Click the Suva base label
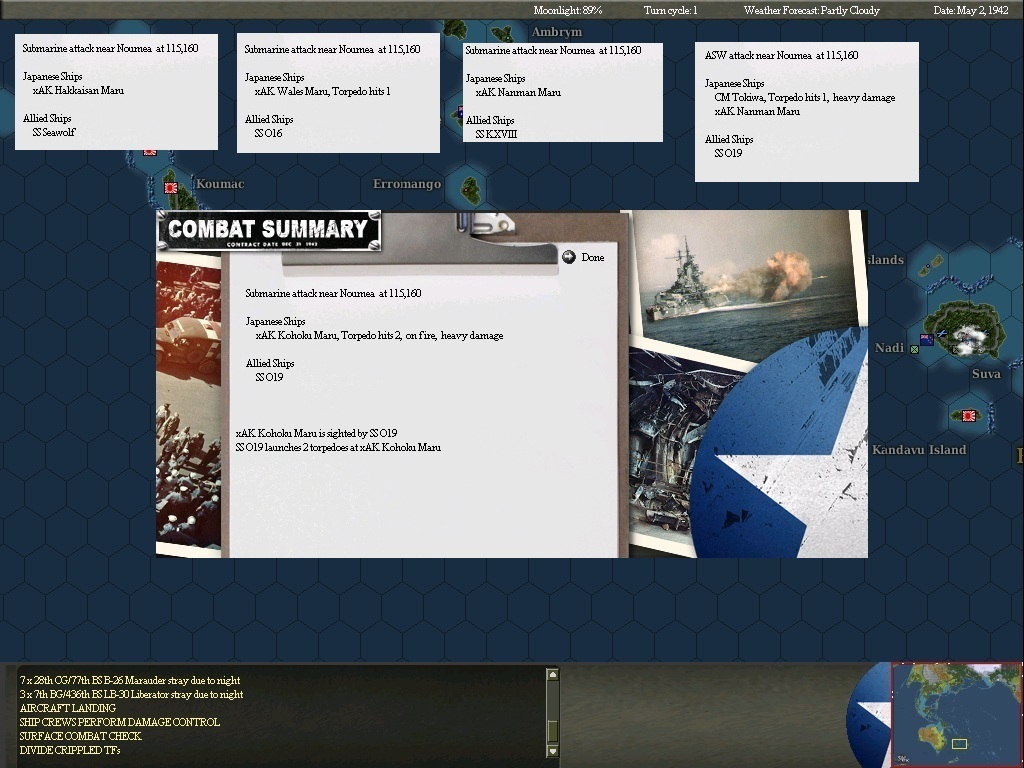The image size is (1024, 768). 986,374
